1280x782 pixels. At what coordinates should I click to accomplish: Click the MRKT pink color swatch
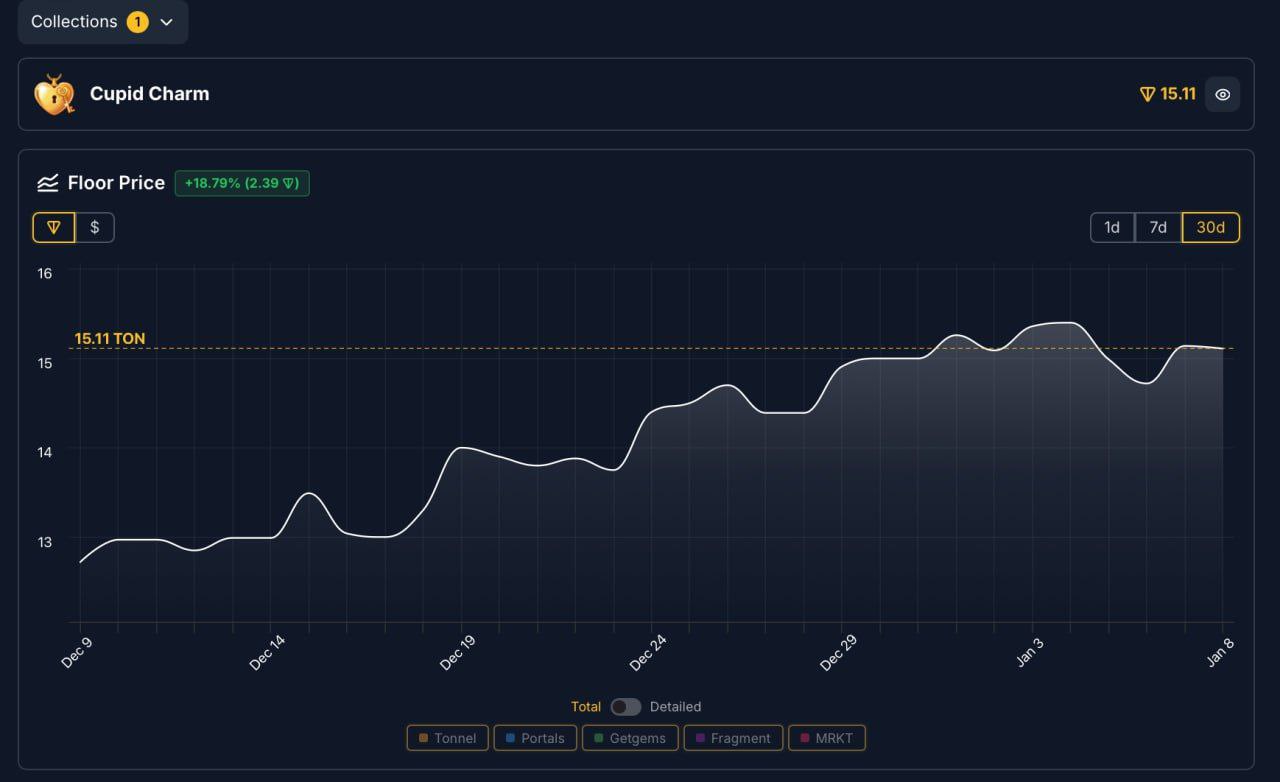tap(803, 738)
